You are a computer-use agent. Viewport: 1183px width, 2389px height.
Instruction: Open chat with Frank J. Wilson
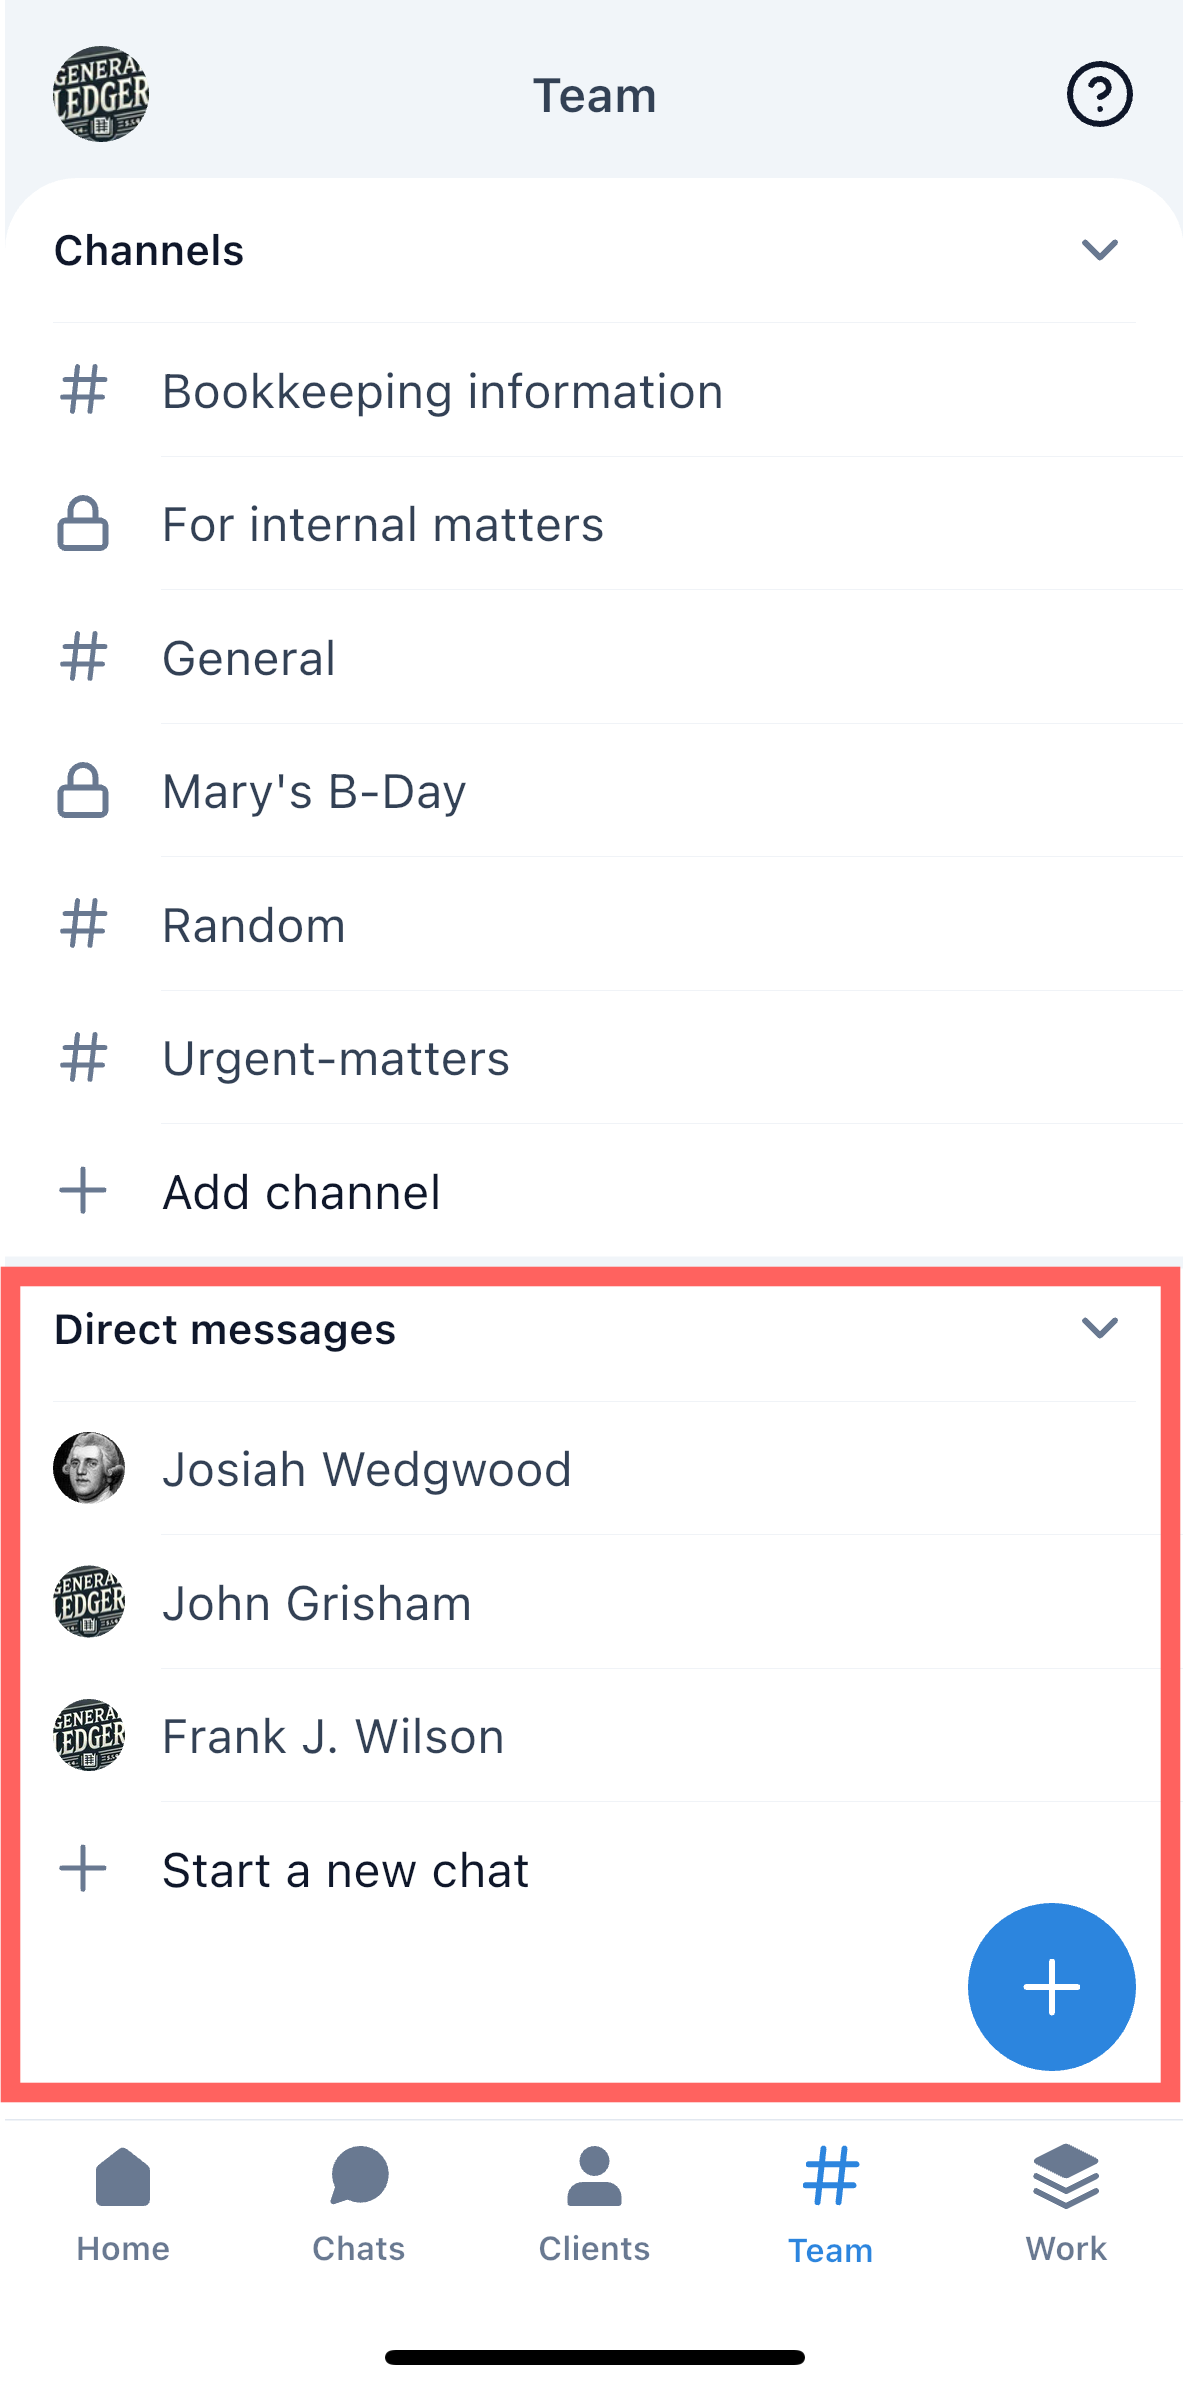click(333, 1737)
